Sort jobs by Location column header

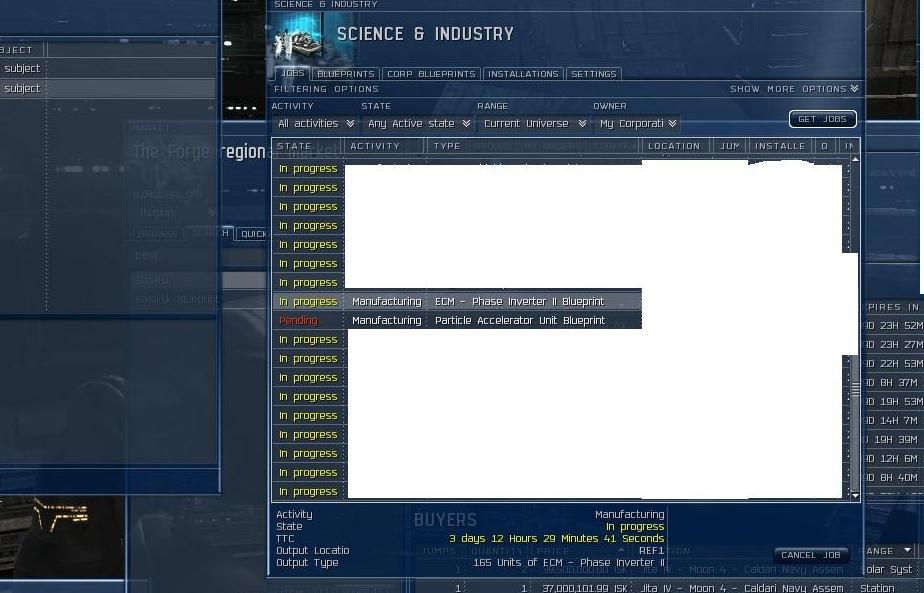[x=676, y=146]
